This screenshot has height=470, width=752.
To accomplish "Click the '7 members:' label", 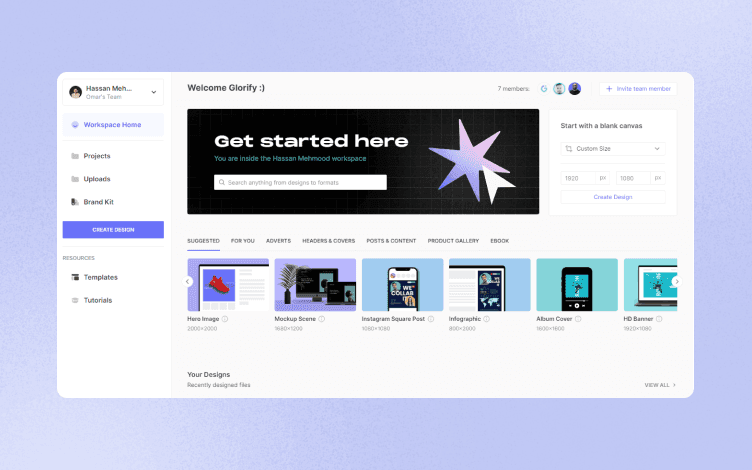I will [513, 89].
